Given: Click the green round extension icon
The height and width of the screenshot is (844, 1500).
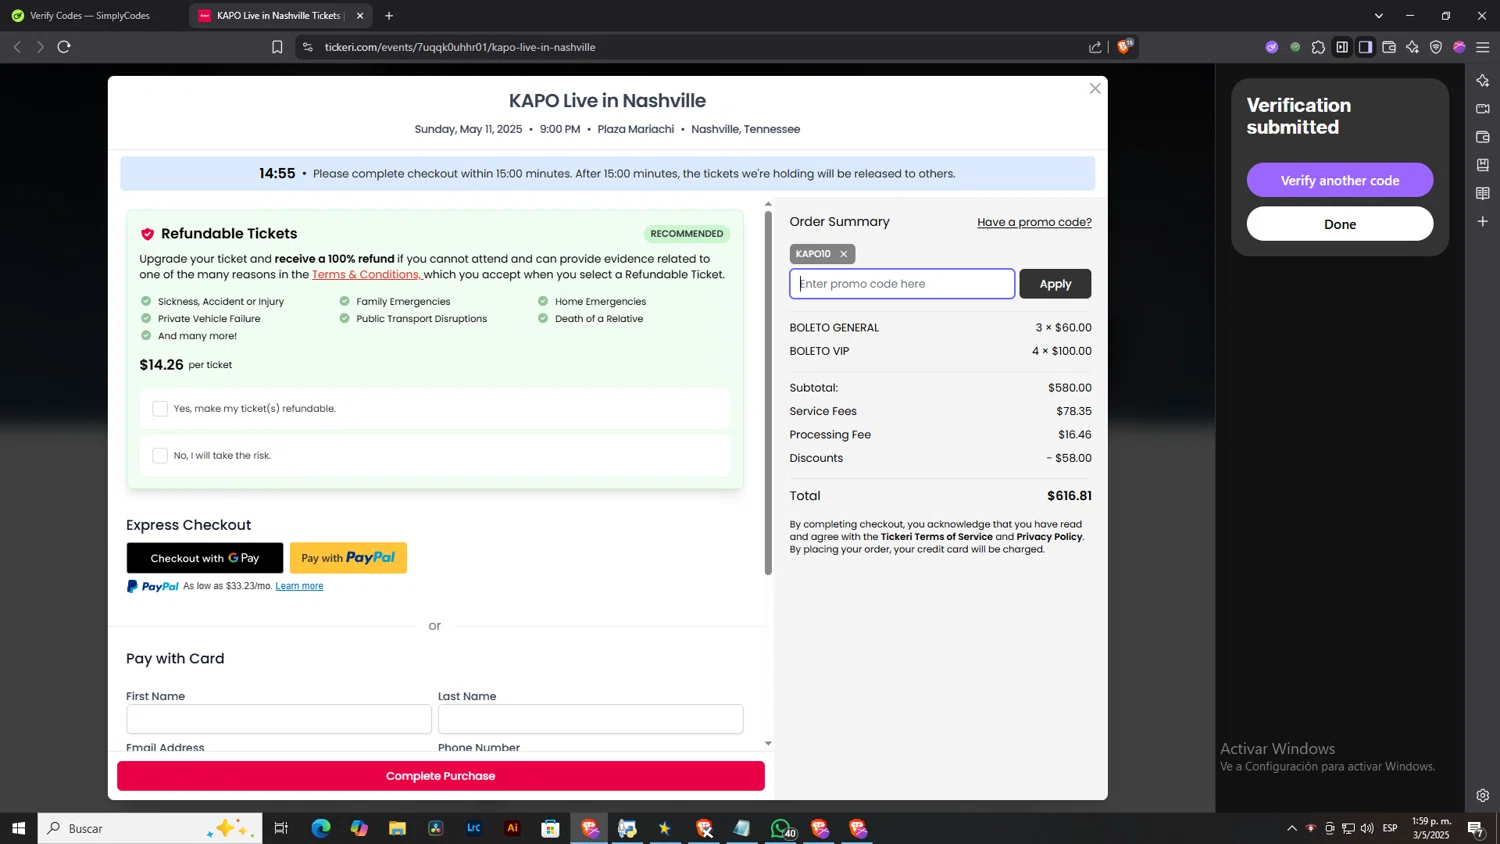Looking at the screenshot, I should 1295,47.
